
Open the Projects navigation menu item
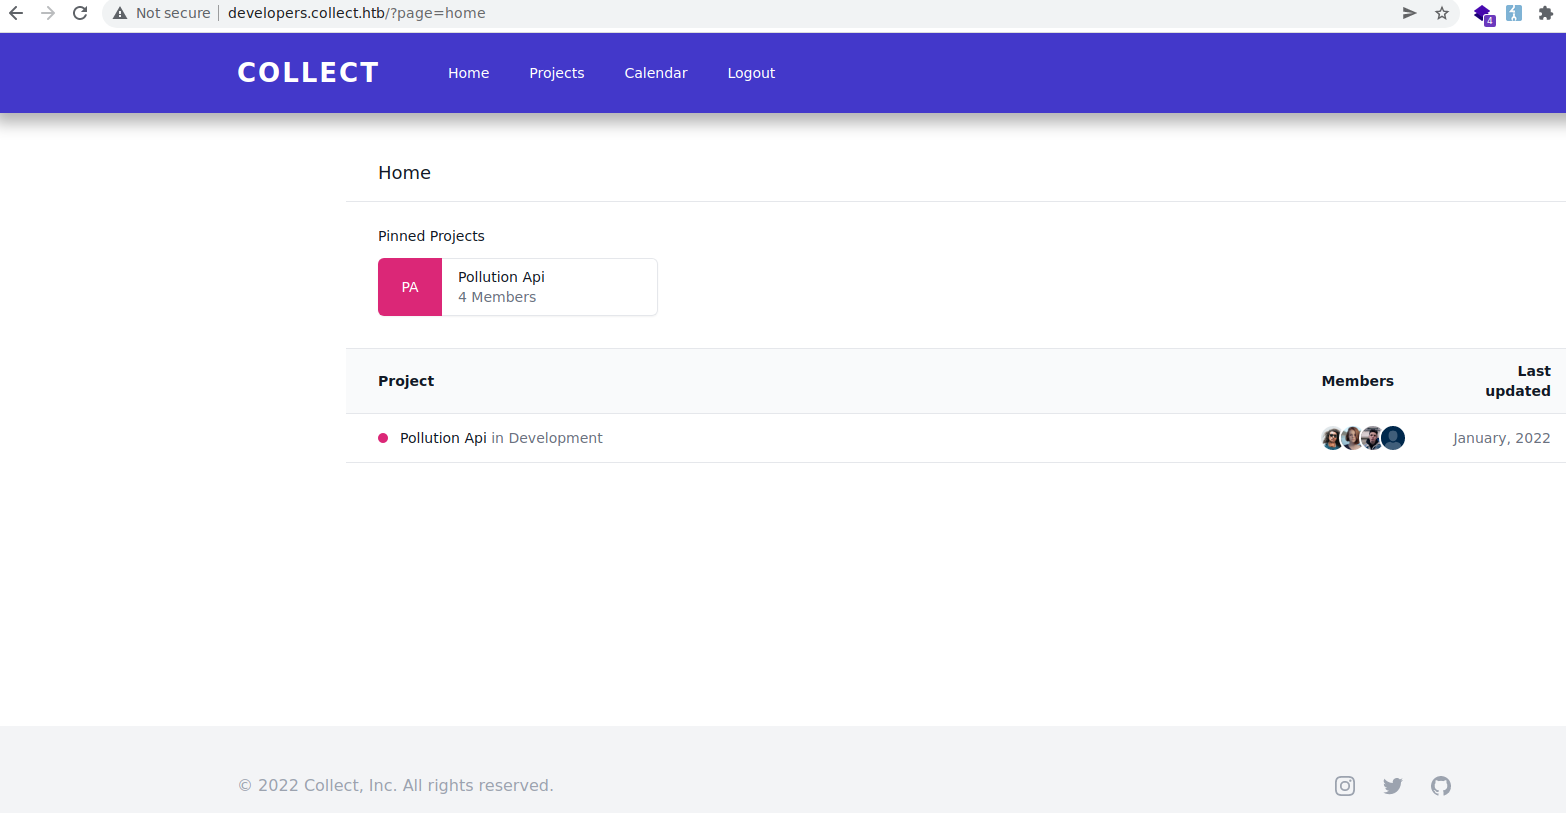click(x=556, y=73)
